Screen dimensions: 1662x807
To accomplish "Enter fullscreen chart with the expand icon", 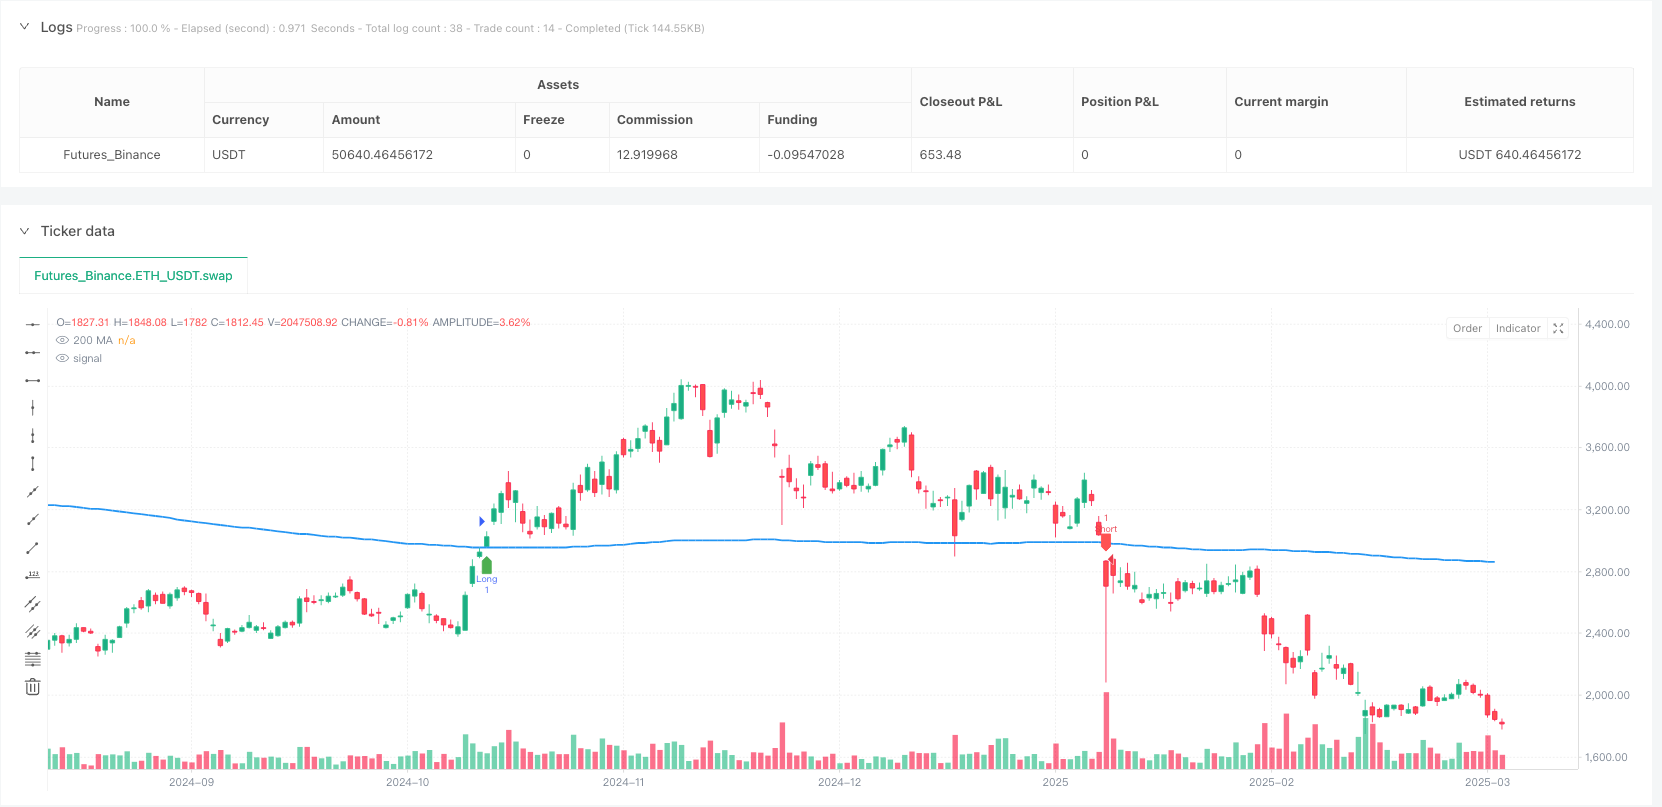I will [1558, 328].
